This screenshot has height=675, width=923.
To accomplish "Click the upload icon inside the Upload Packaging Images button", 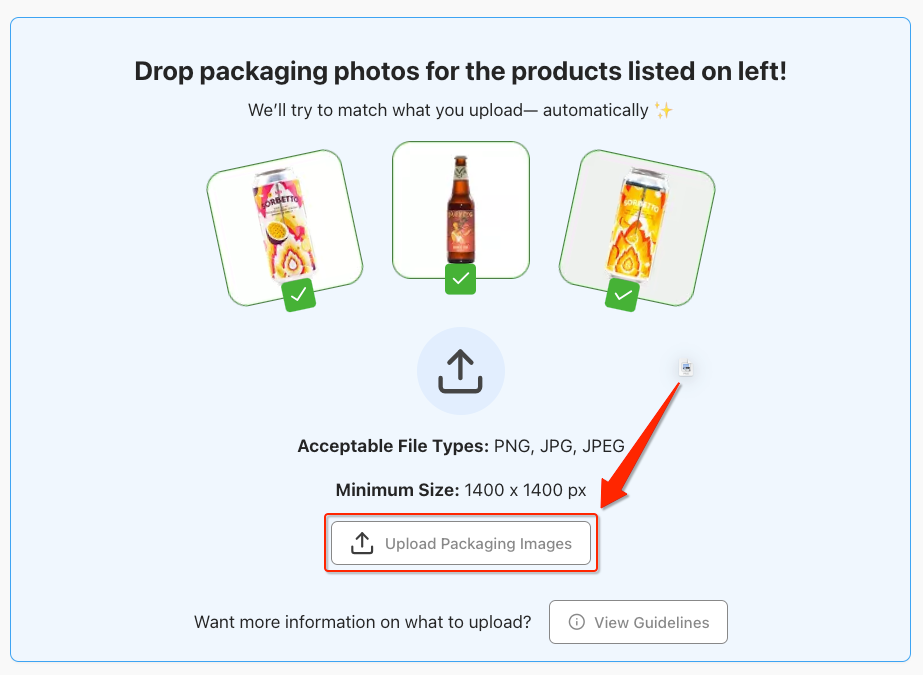I will (x=362, y=544).
